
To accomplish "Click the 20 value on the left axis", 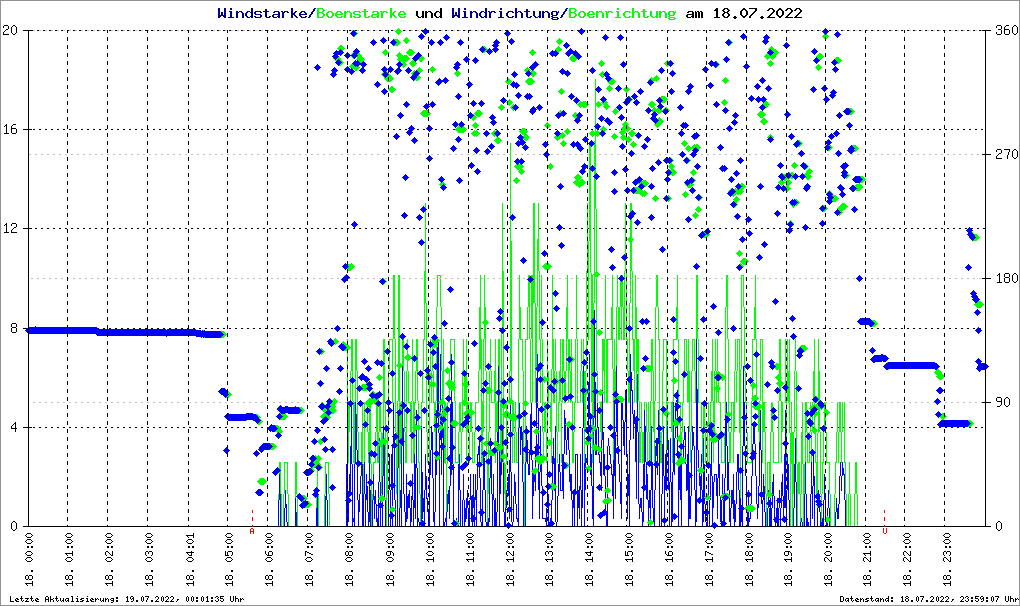I will (11, 31).
